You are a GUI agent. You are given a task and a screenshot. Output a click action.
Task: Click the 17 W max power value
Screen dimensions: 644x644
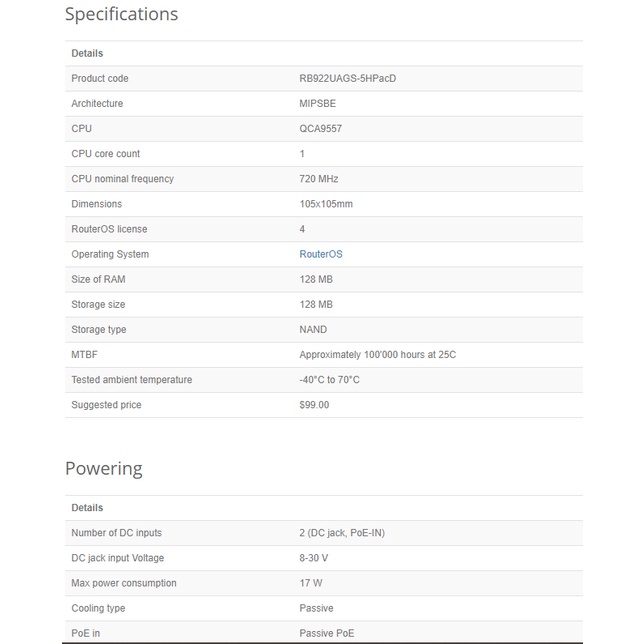coord(310,583)
